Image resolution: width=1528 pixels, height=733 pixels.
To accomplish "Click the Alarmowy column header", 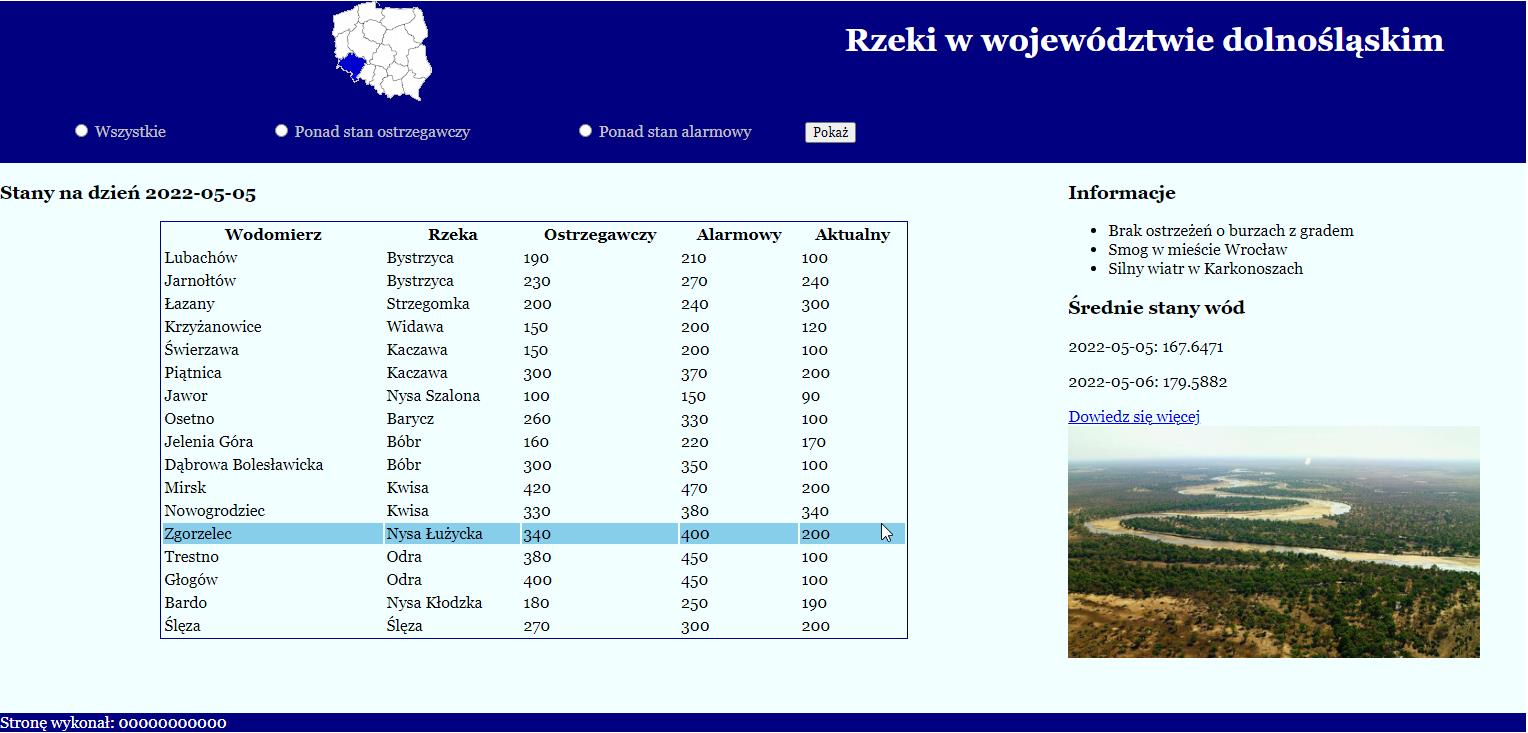I will coord(738,235).
